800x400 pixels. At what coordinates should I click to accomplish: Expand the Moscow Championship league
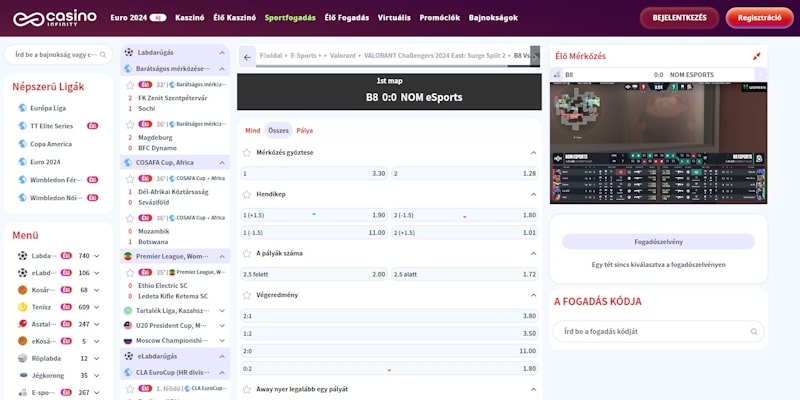pyautogui.click(x=222, y=340)
